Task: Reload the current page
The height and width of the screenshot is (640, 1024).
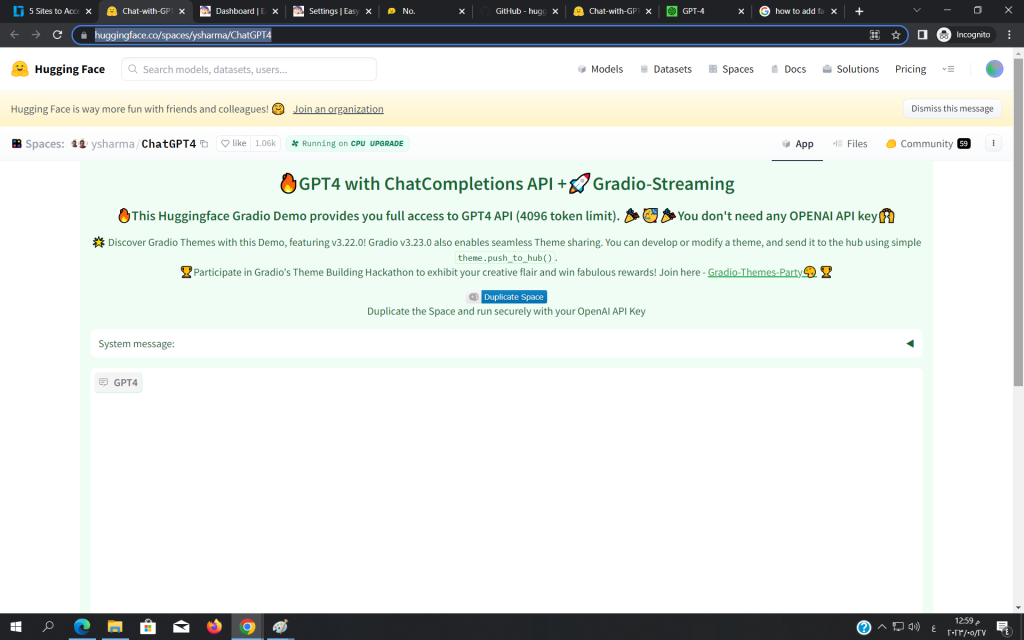Action: 57,35
